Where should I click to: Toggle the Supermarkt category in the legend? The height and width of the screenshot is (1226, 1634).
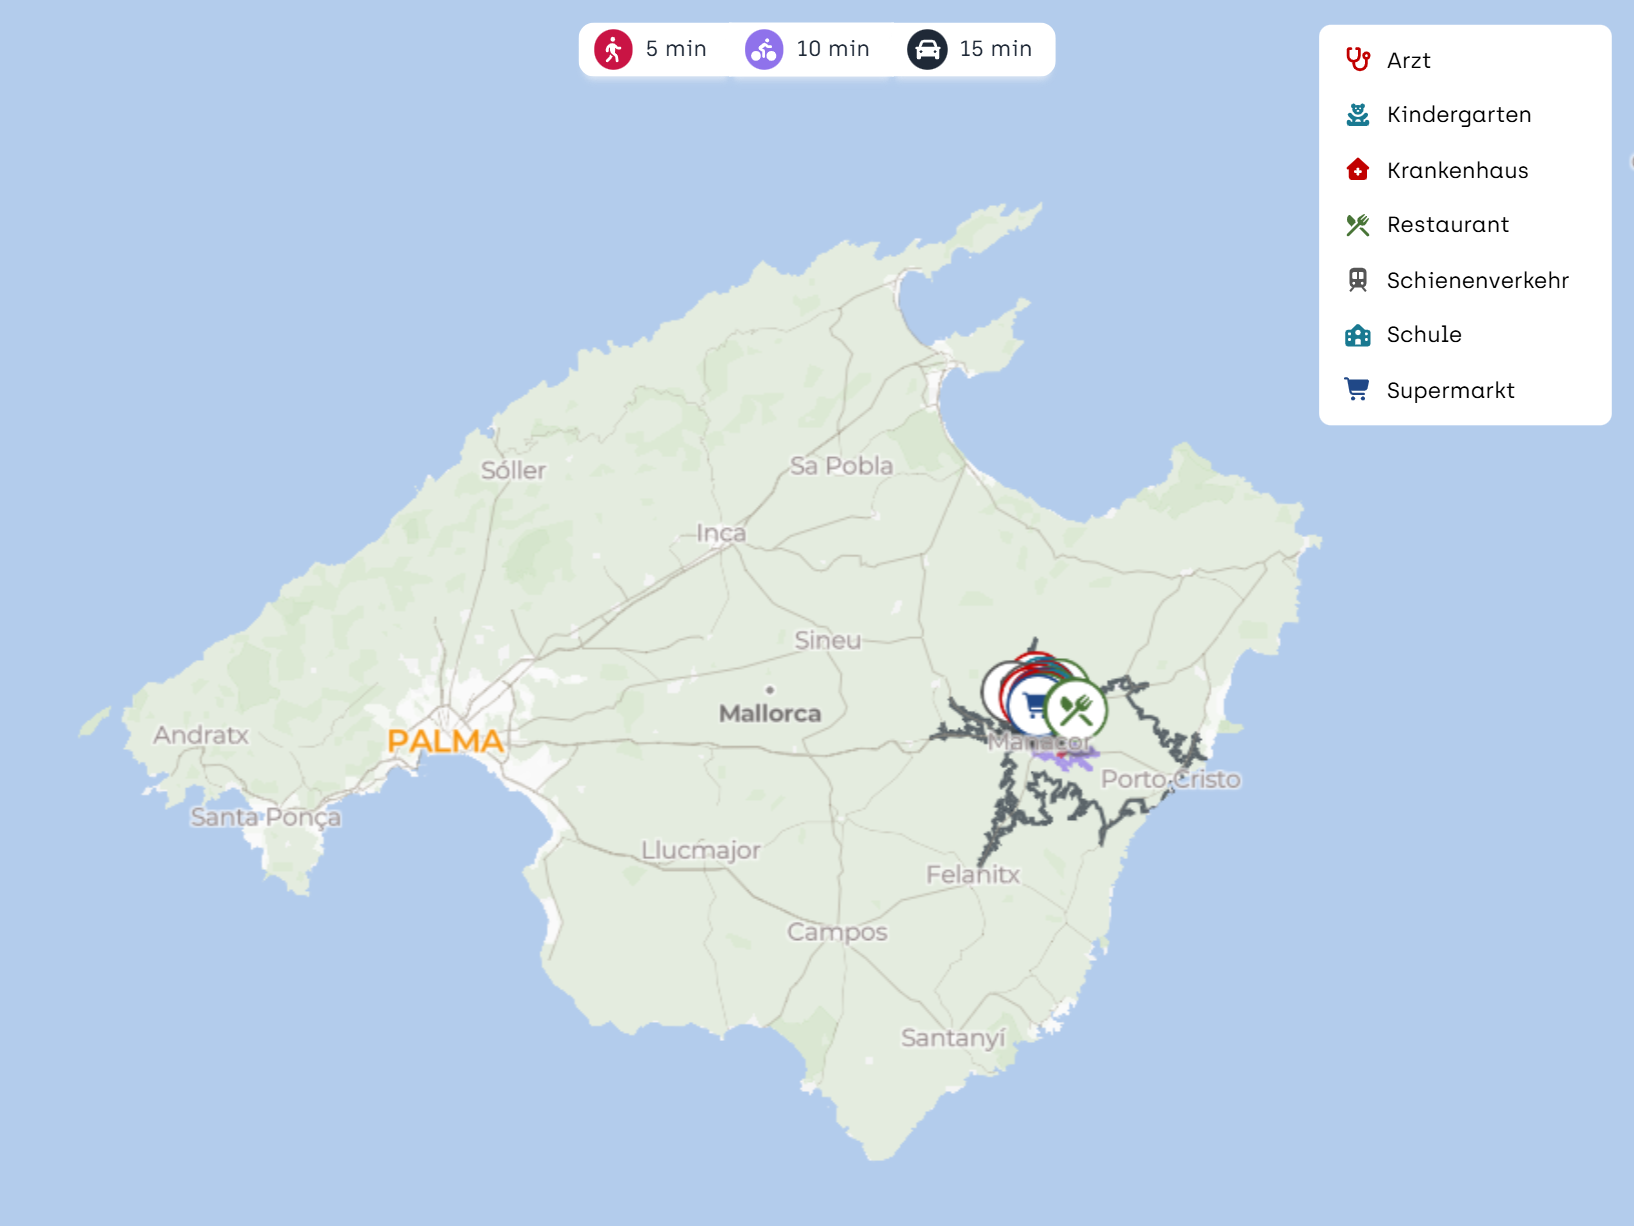pos(1449,390)
